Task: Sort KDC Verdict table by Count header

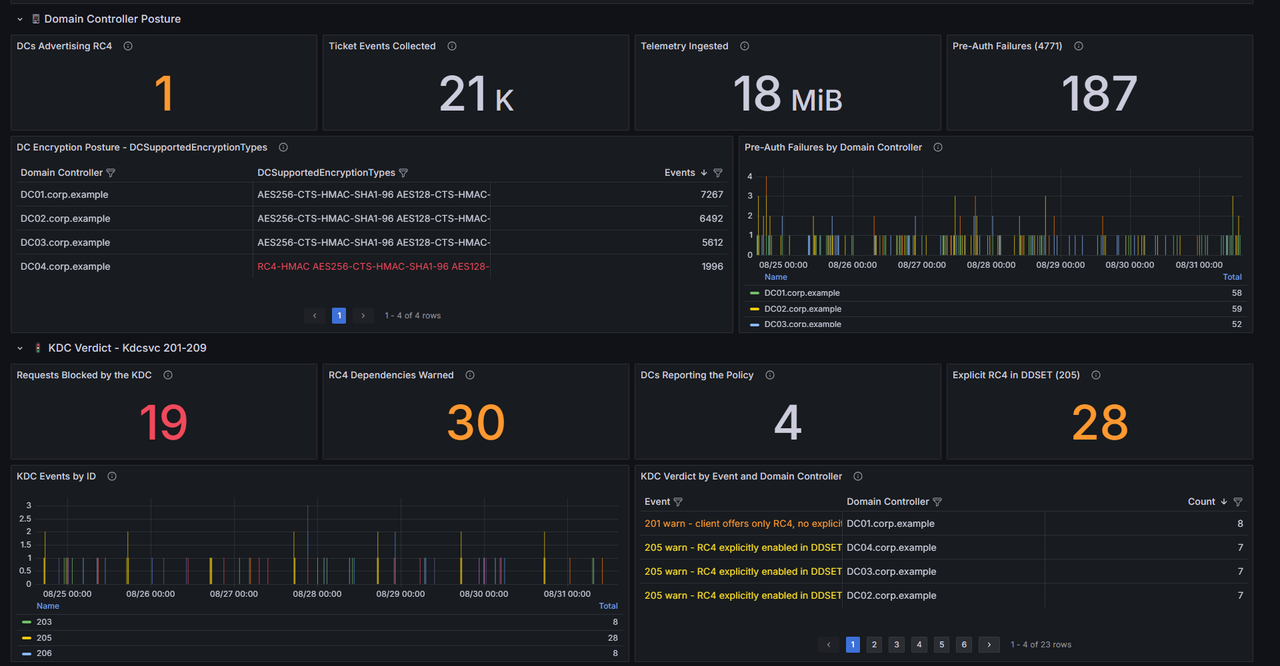Action: [x=1201, y=502]
